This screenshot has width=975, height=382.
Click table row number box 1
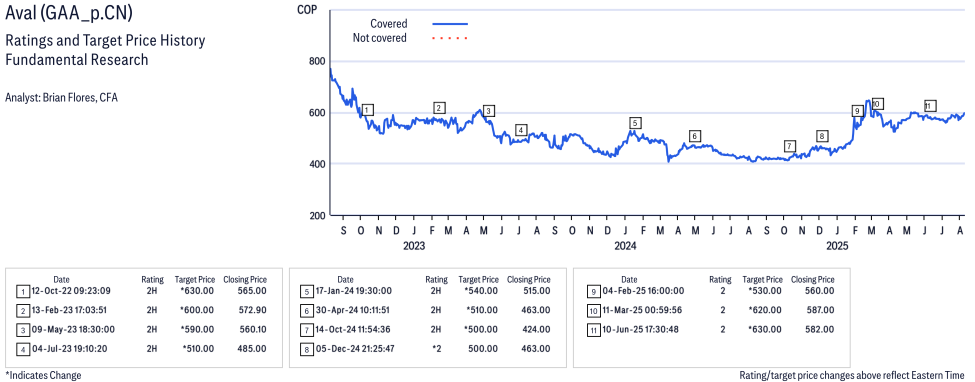coord(22,291)
